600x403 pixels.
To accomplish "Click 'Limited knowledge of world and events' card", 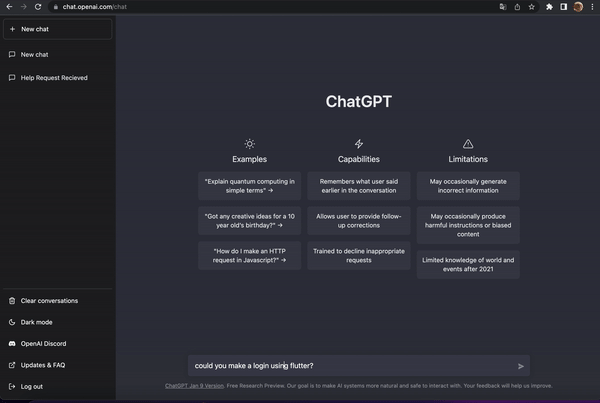I will click(x=468, y=264).
